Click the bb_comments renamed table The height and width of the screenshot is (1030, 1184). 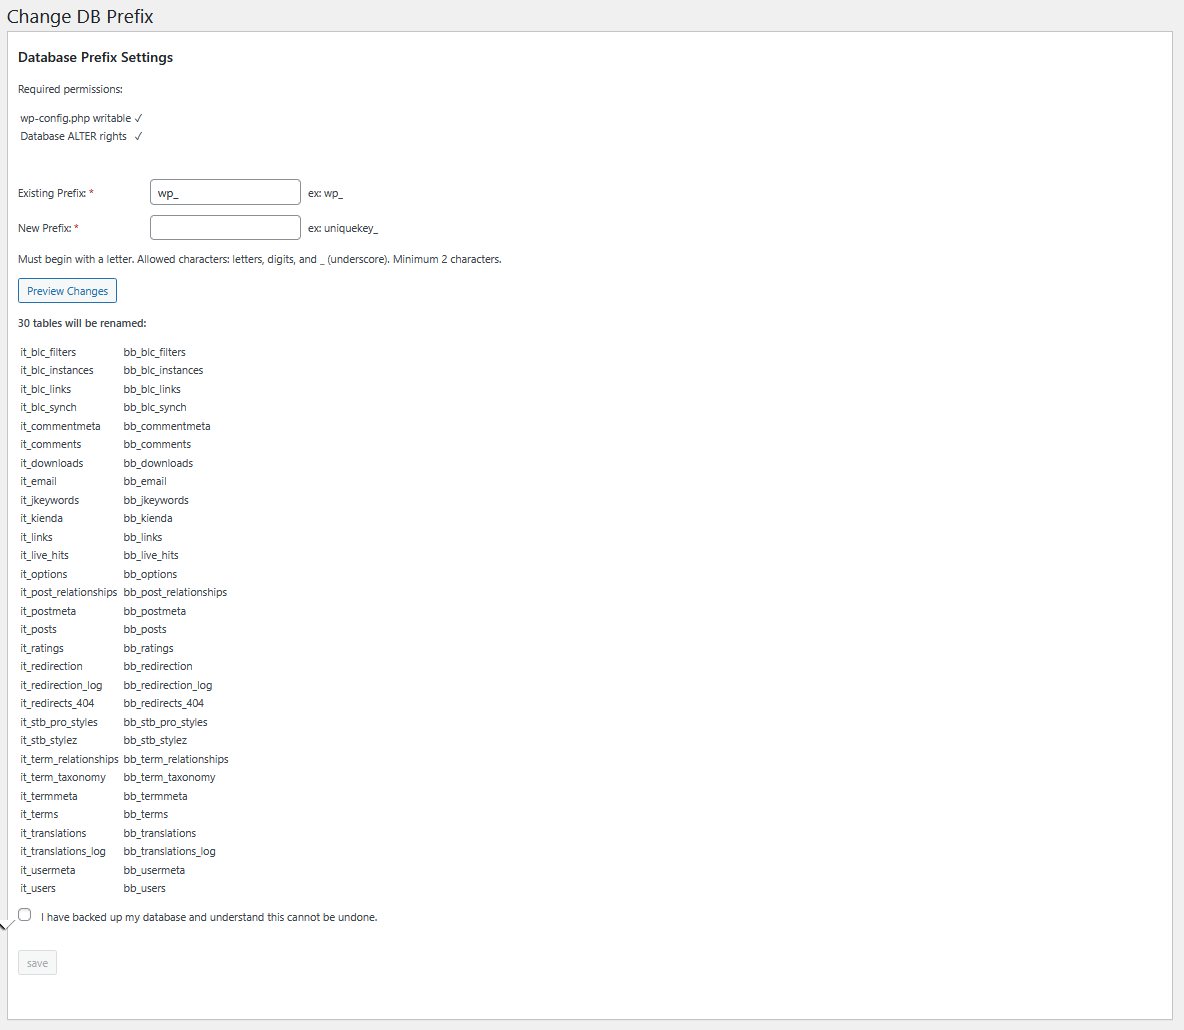pos(157,444)
